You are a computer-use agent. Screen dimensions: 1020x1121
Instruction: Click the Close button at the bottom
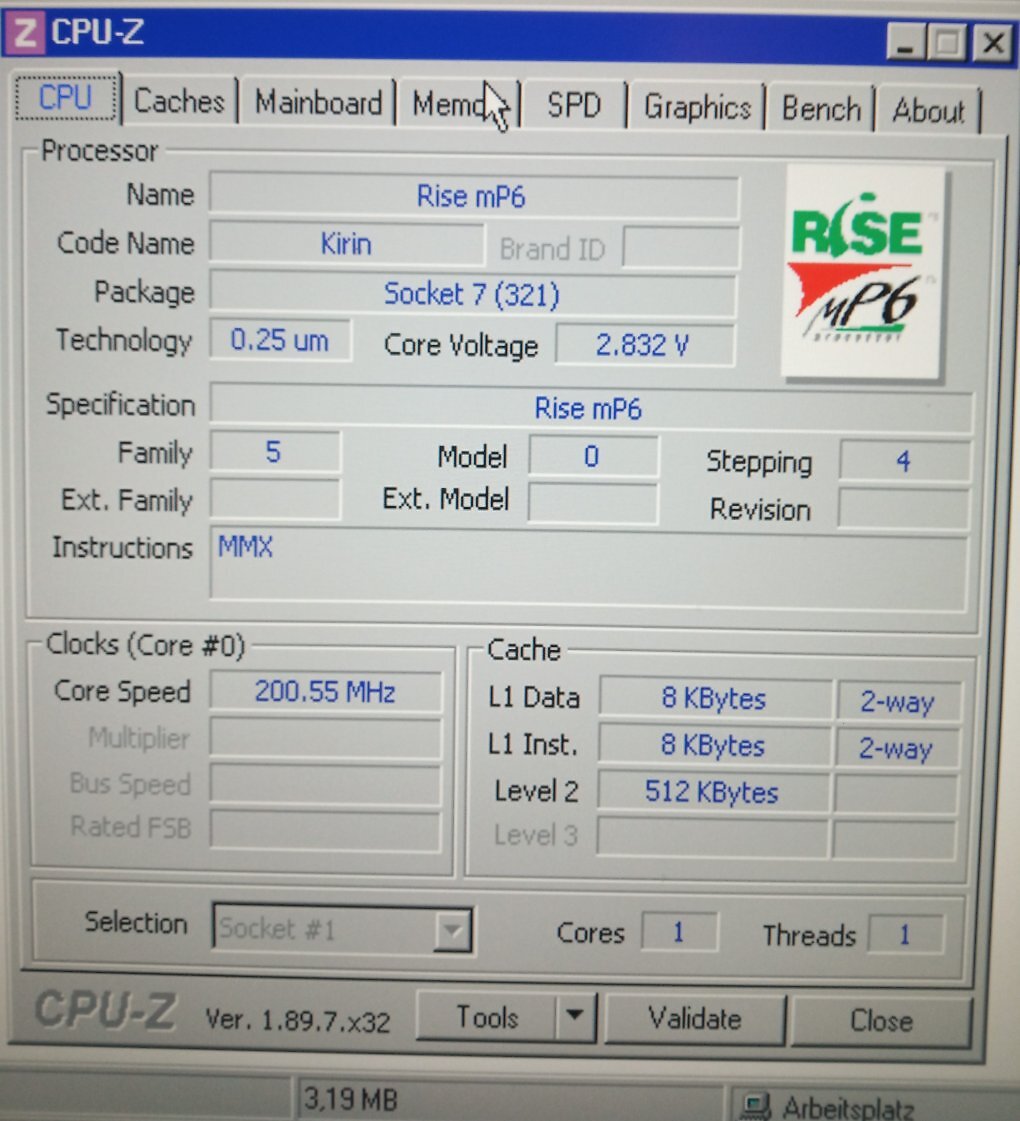point(881,1021)
